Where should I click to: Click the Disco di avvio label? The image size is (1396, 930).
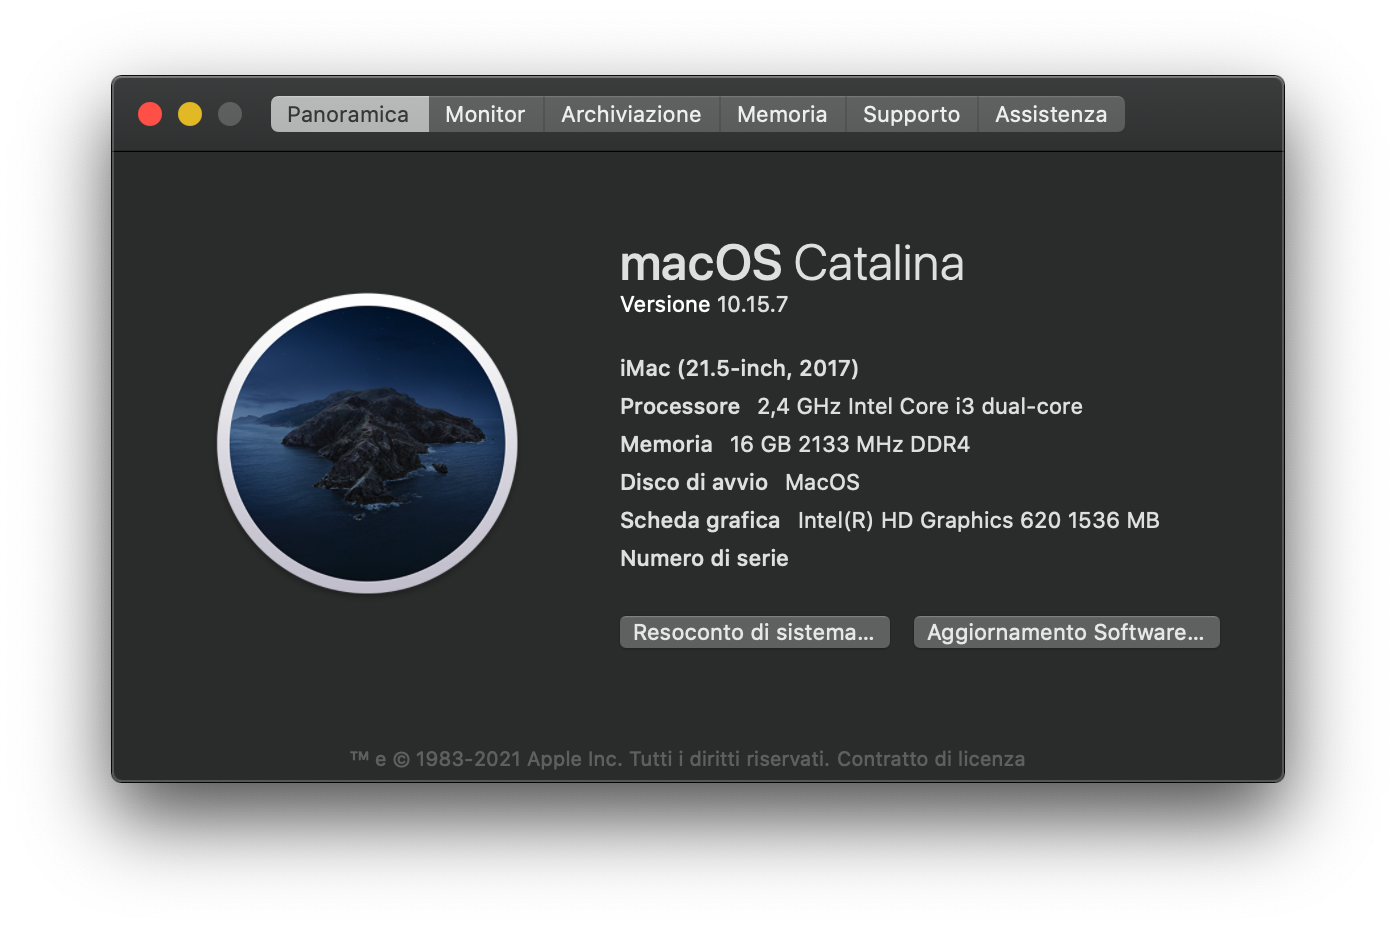point(694,482)
